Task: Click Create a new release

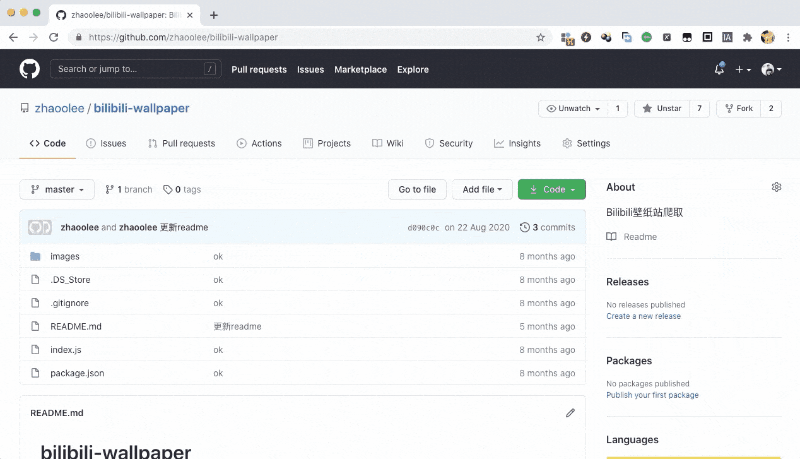Action: click(x=643, y=316)
